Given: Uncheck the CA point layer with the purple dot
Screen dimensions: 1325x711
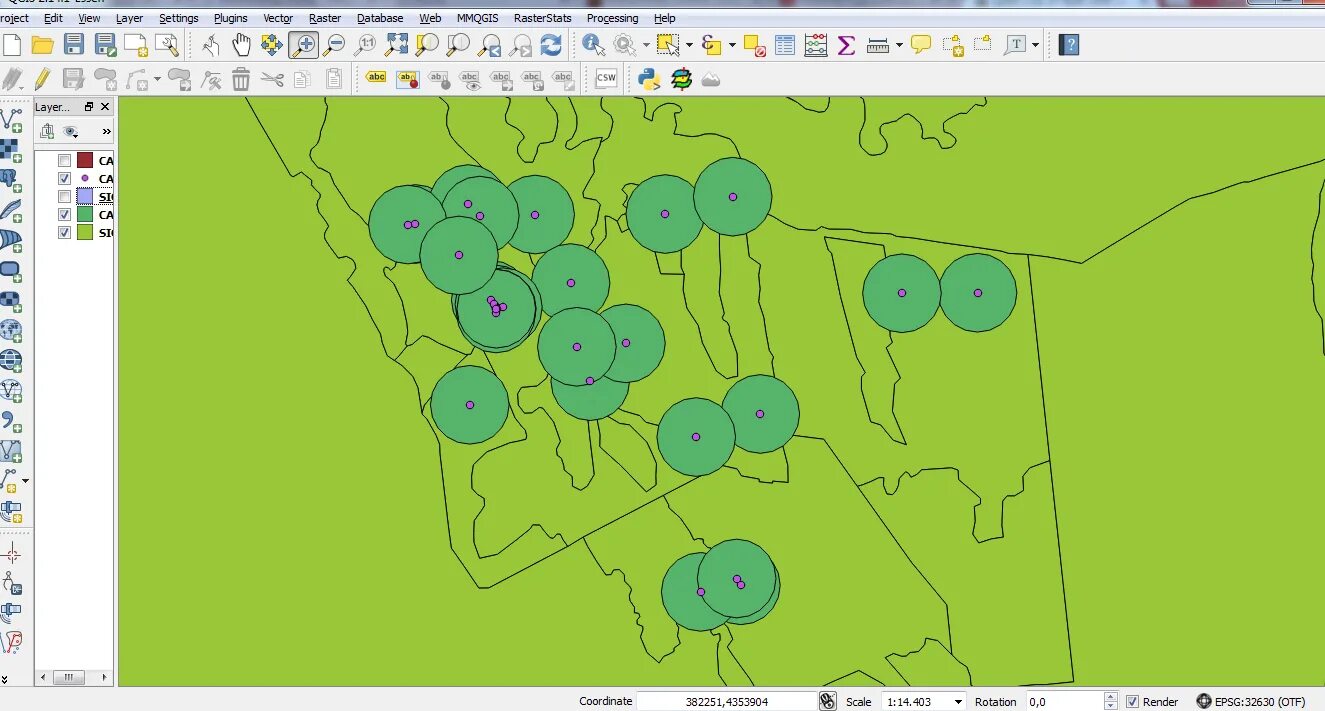Looking at the screenshot, I should pos(65,178).
